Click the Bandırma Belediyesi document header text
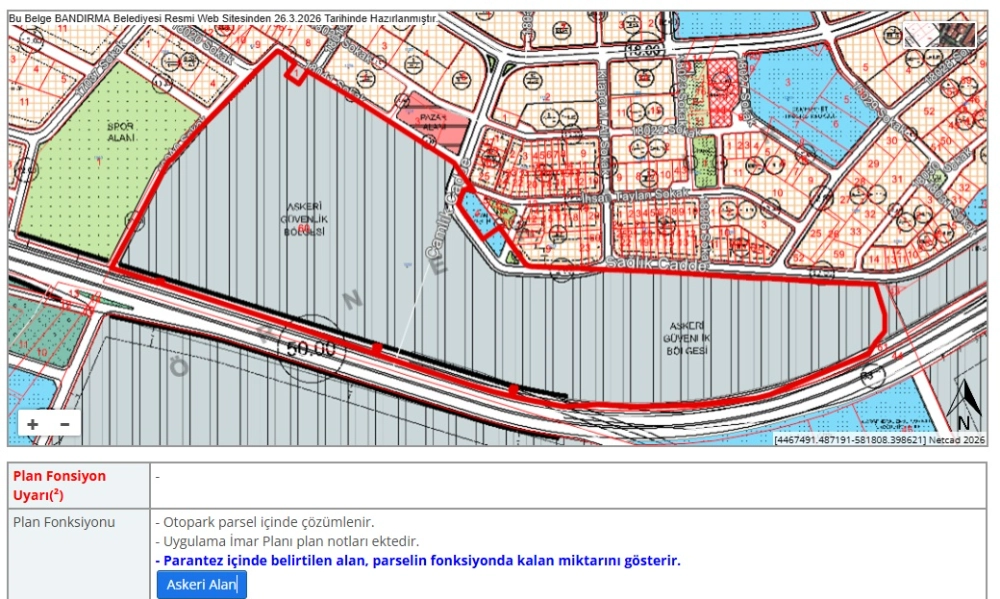 (222, 18)
